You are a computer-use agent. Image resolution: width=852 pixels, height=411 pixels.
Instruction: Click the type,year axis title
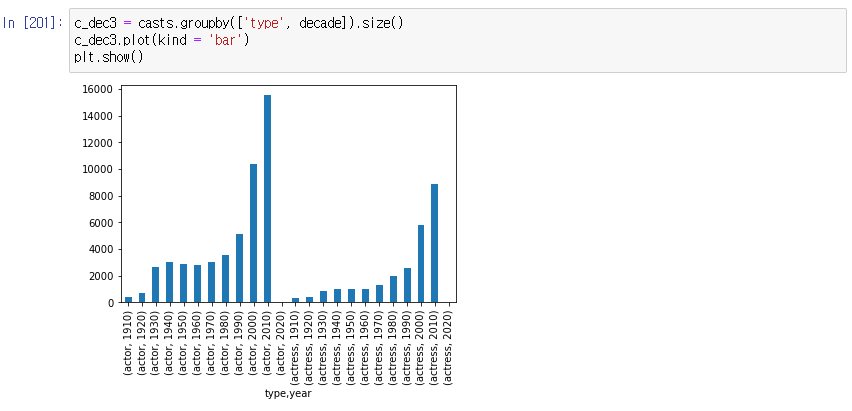point(288,394)
